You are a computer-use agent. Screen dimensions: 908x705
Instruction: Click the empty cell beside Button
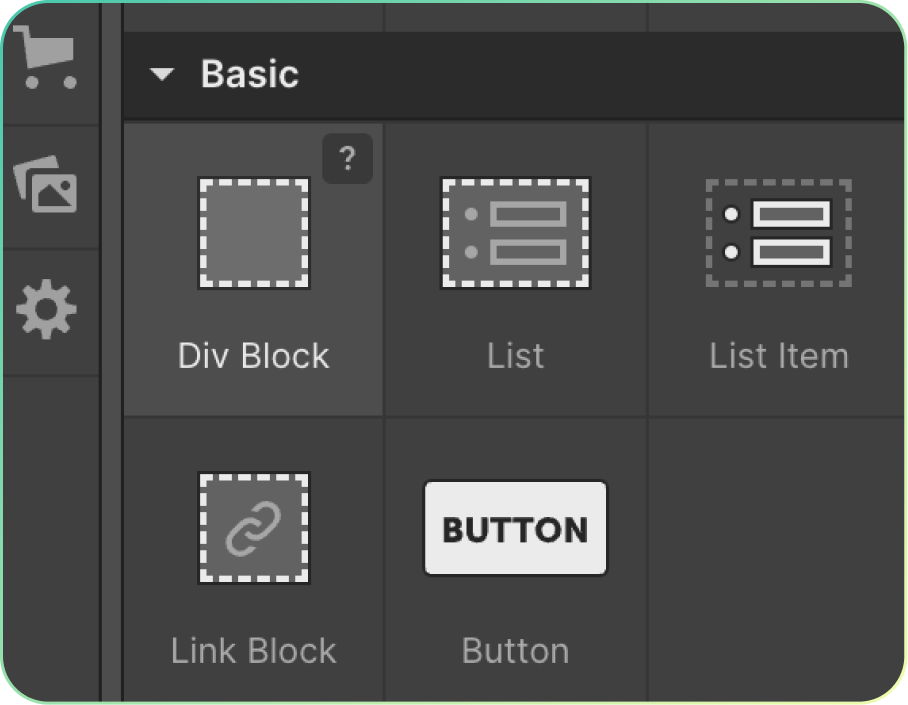pos(778,560)
